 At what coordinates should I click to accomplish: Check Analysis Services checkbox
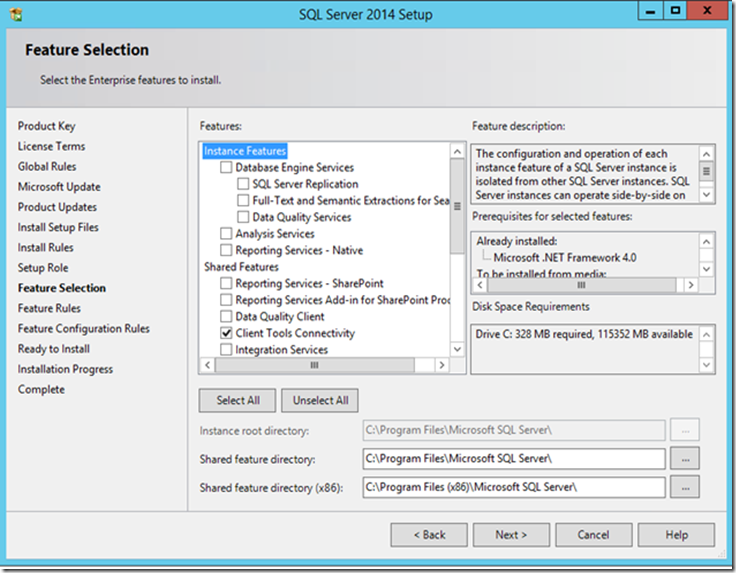(x=226, y=233)
